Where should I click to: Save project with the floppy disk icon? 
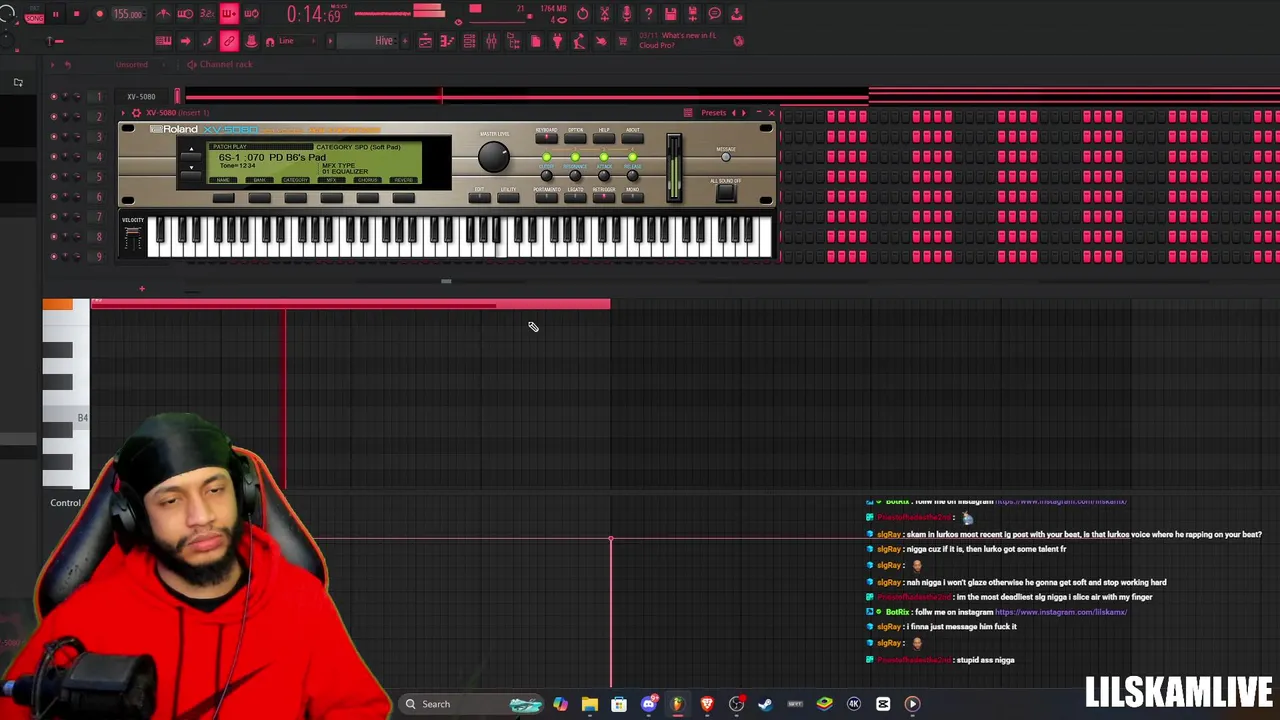670,14
